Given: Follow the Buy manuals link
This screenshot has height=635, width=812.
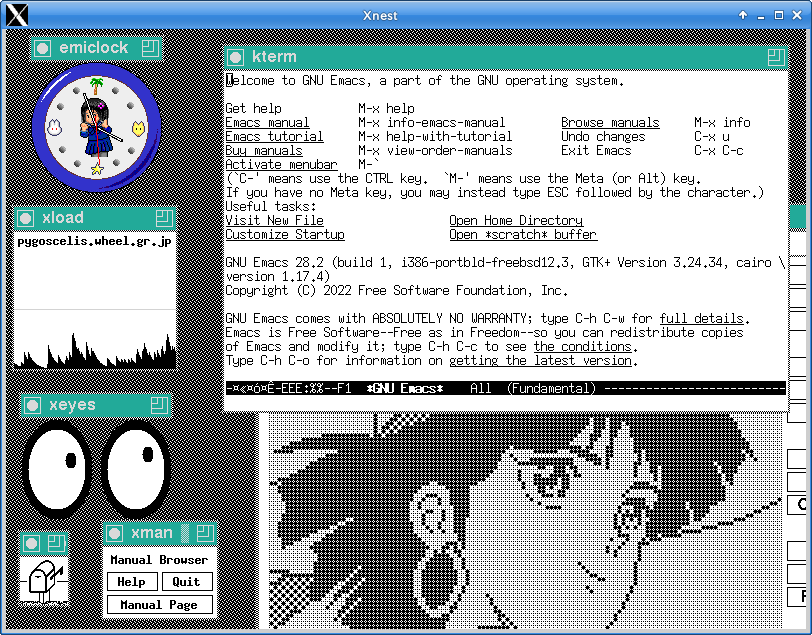Looking at the screenshot, I should tap(264, 151).
